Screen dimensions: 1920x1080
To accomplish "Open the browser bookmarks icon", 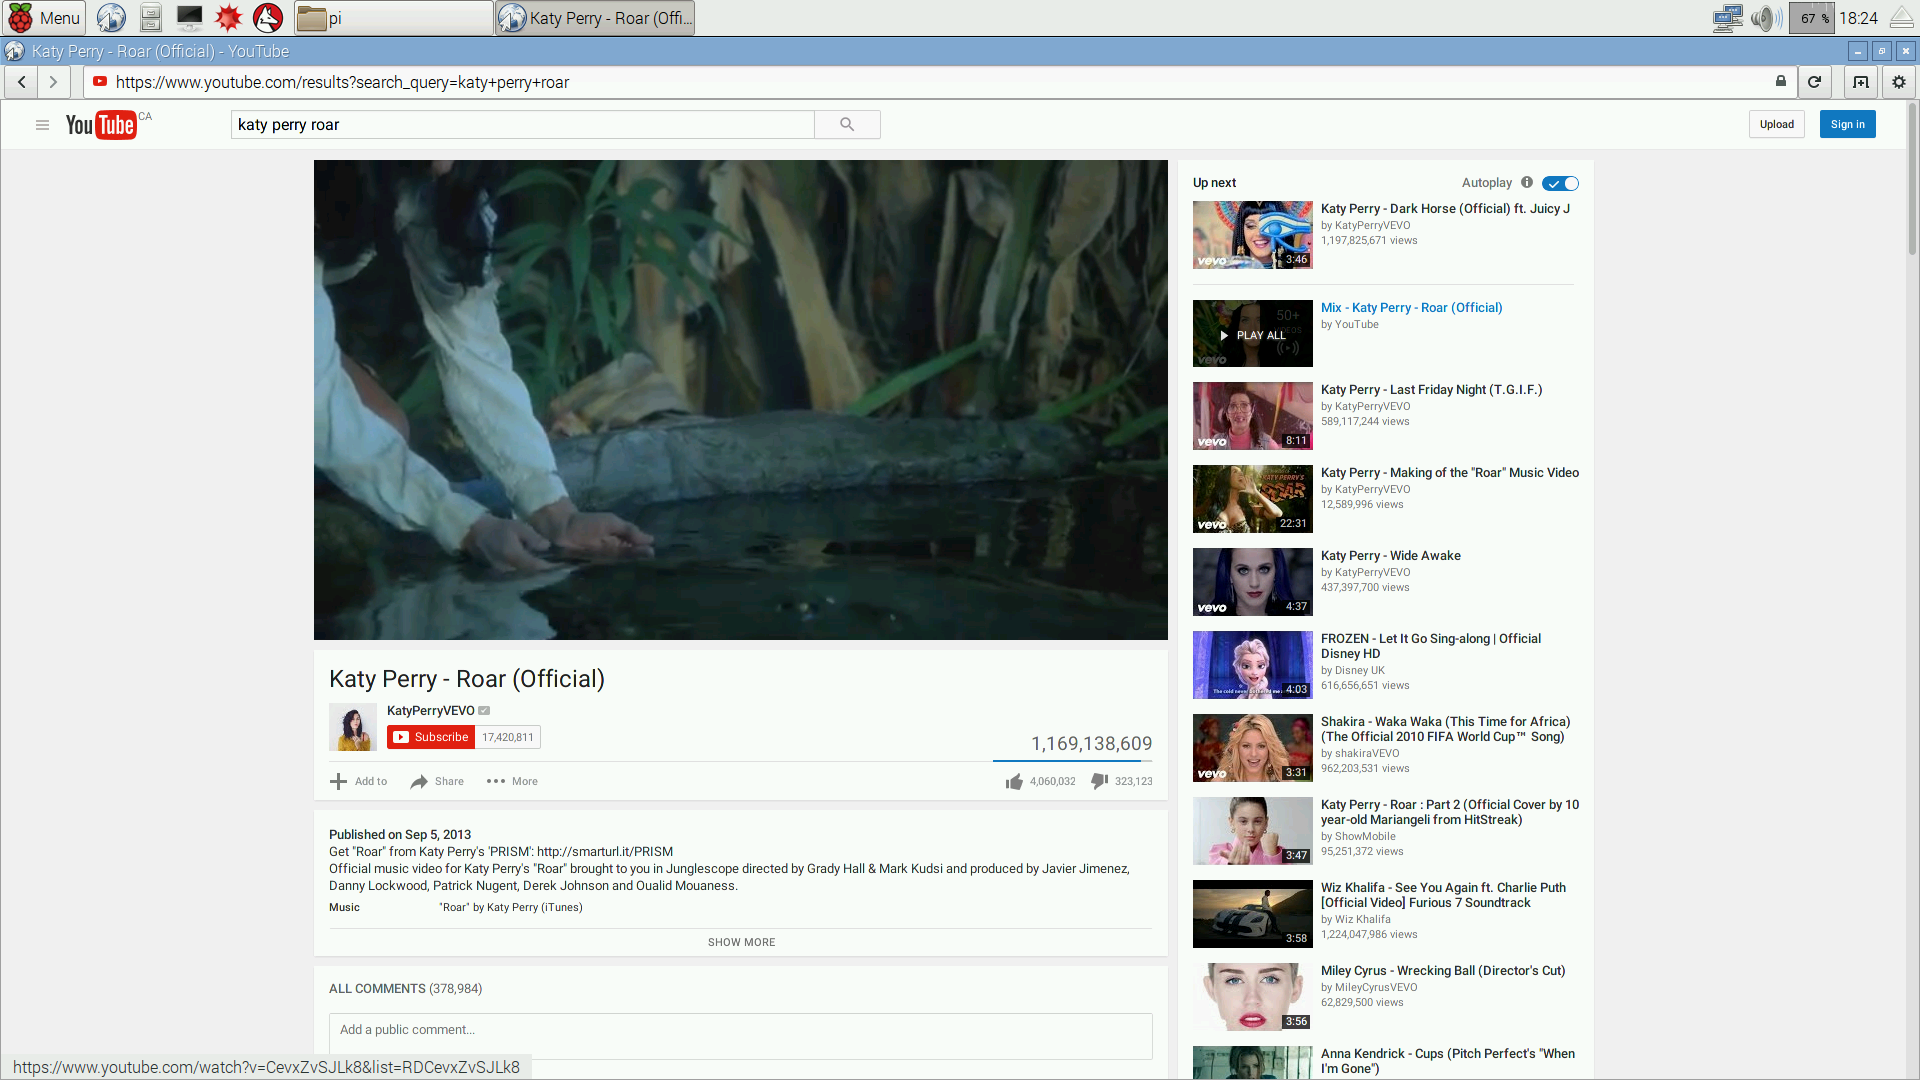I will pyautogui.click(x=1861, y=82).
